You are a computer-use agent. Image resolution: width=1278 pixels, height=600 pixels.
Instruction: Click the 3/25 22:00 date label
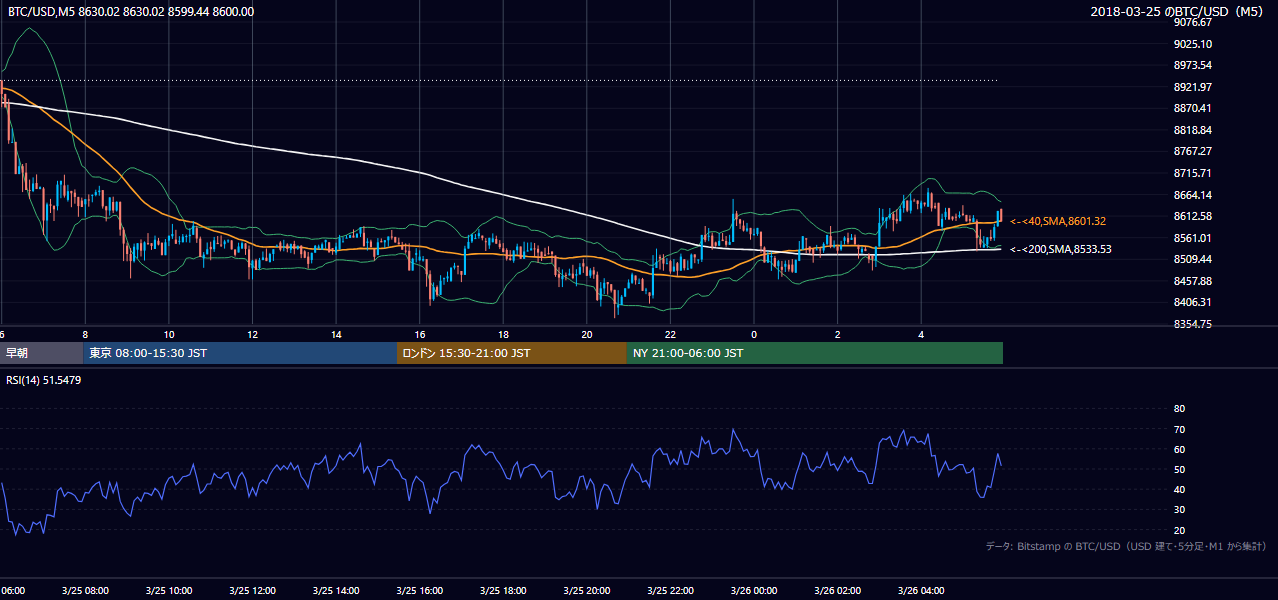click(670, 591)
